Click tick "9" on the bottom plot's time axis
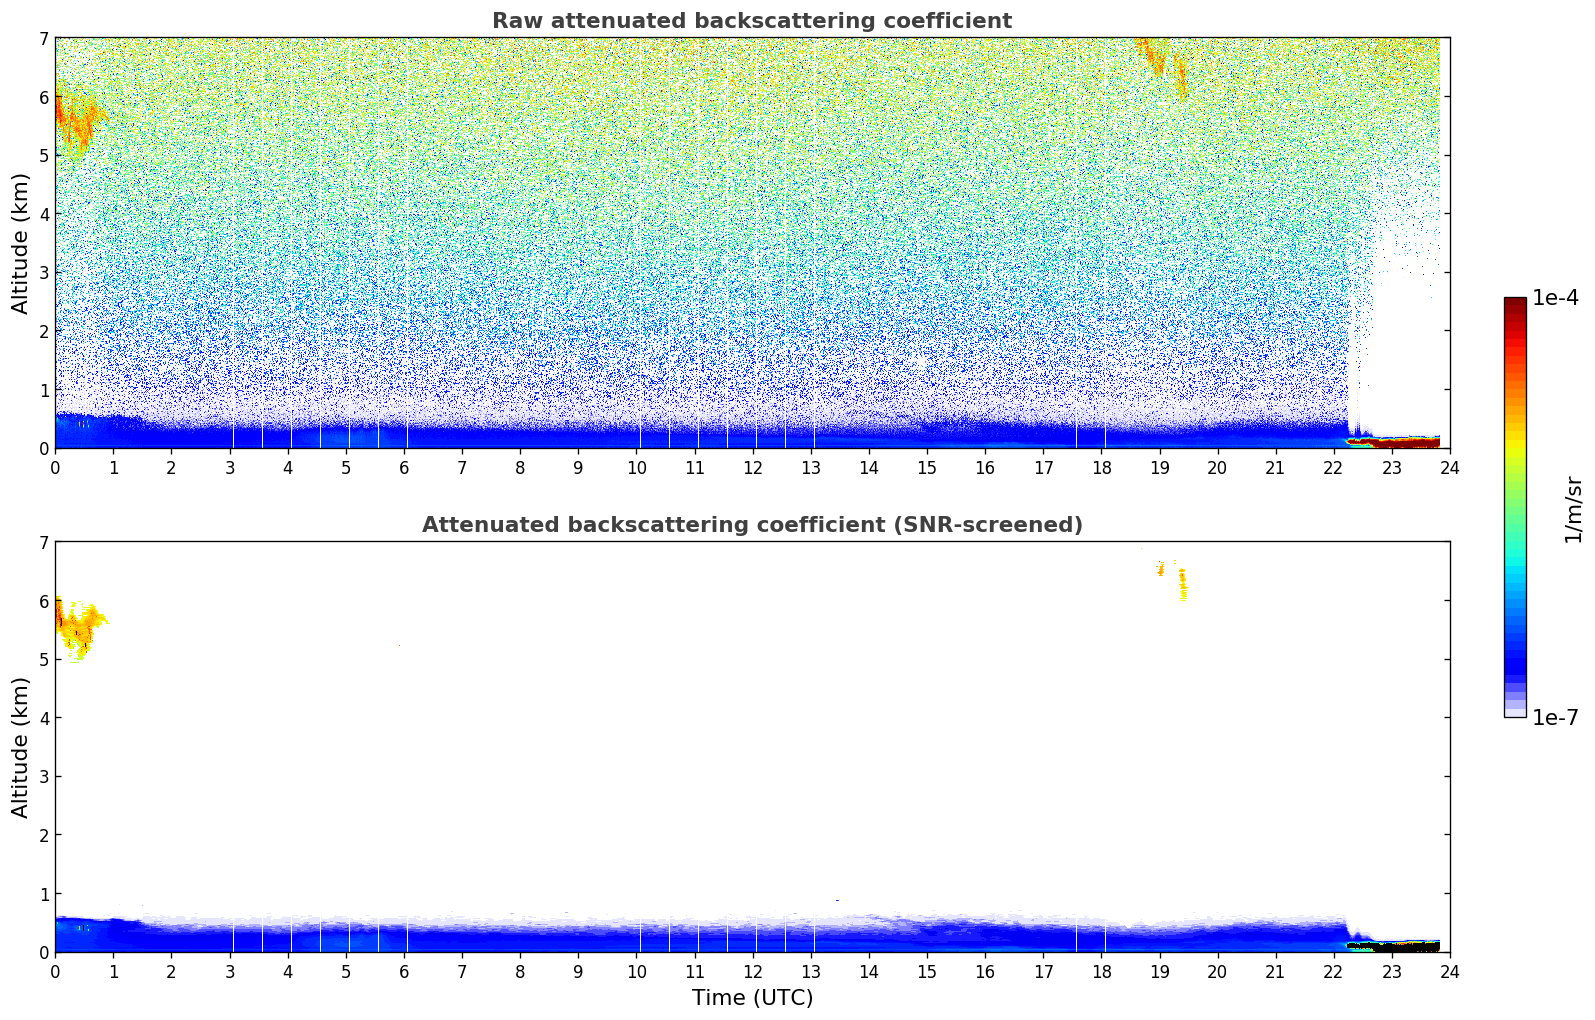 click(x=578, y=971)
